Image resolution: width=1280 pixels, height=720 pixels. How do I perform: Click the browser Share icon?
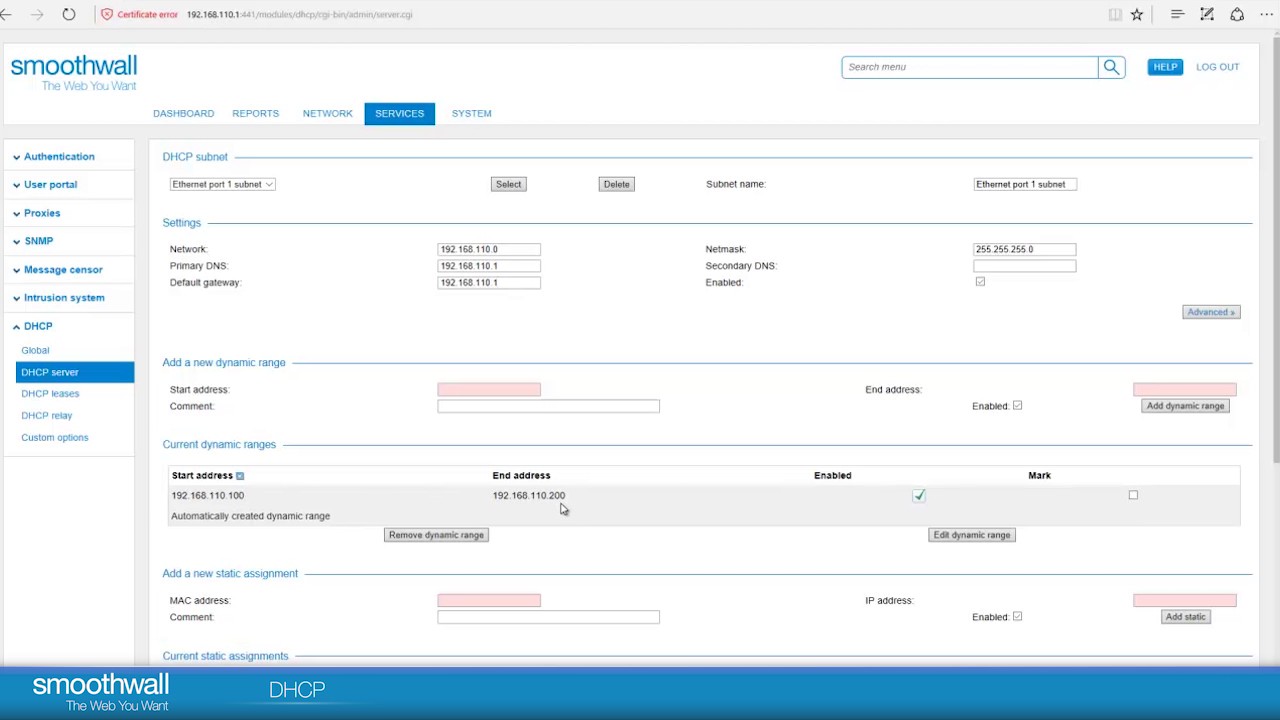pyautogui.click(x=1237, y=15)
